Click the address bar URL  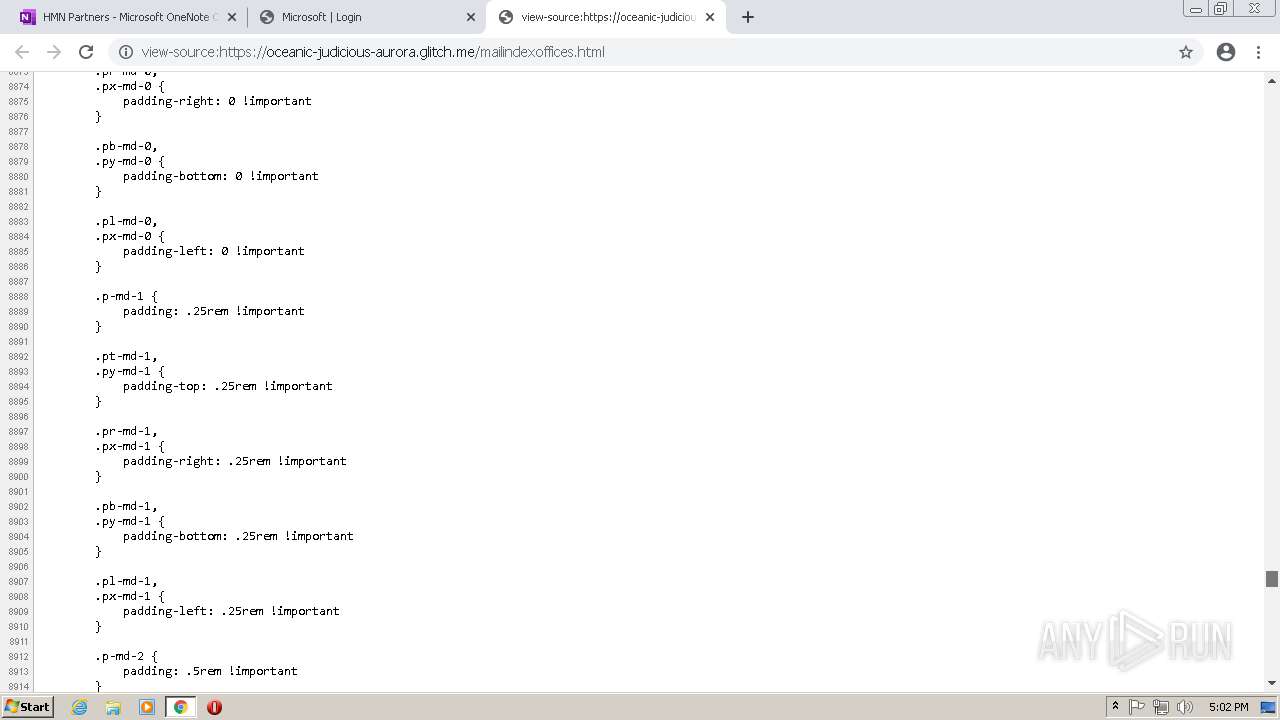[x=373, y=52]
